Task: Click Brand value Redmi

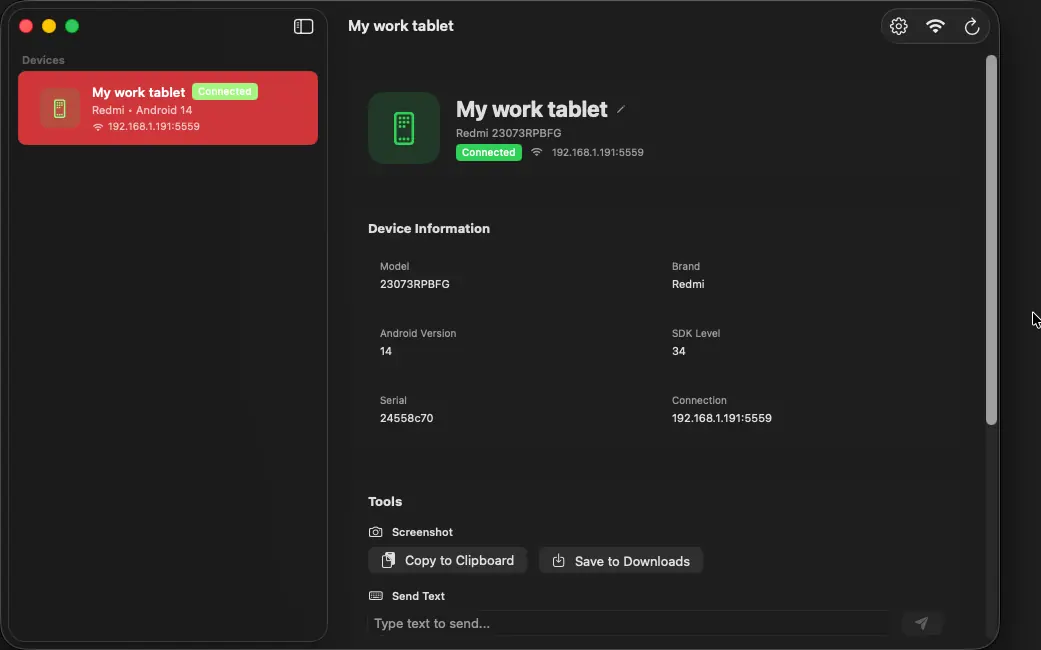Action: pyautogui.click(x=688, y=284)
